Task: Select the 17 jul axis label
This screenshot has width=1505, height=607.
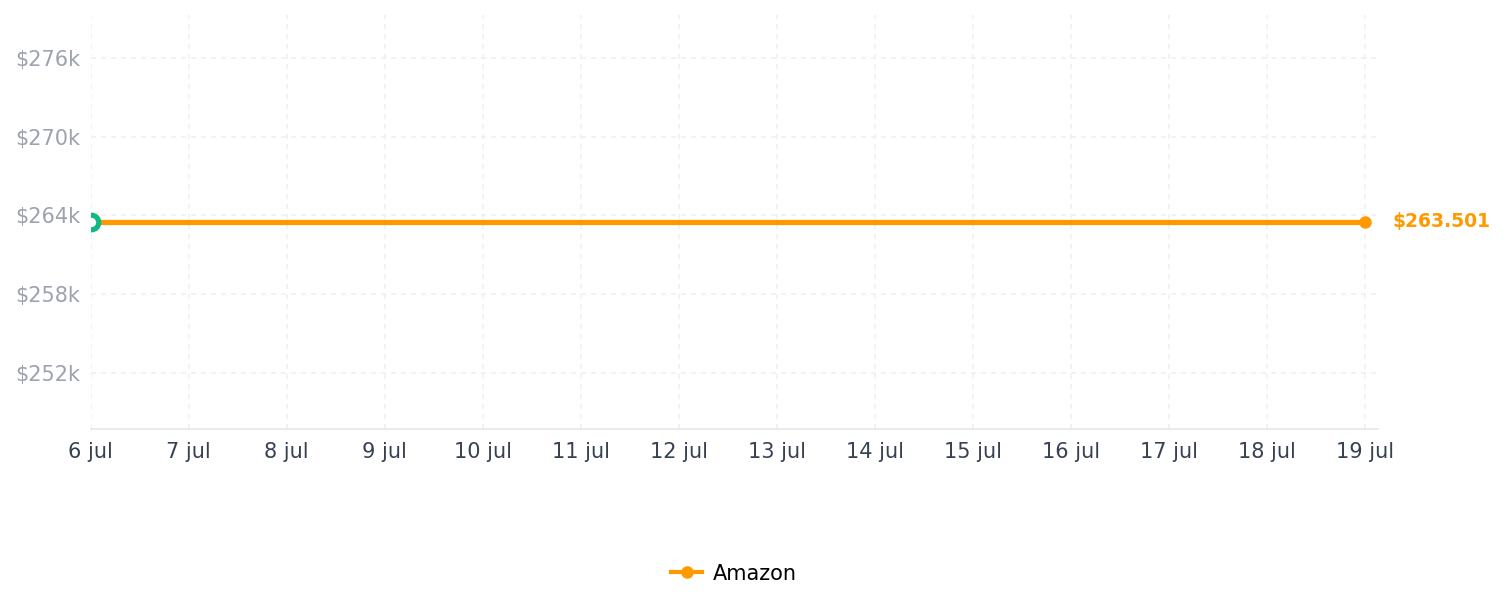Action: [1169, 451]
